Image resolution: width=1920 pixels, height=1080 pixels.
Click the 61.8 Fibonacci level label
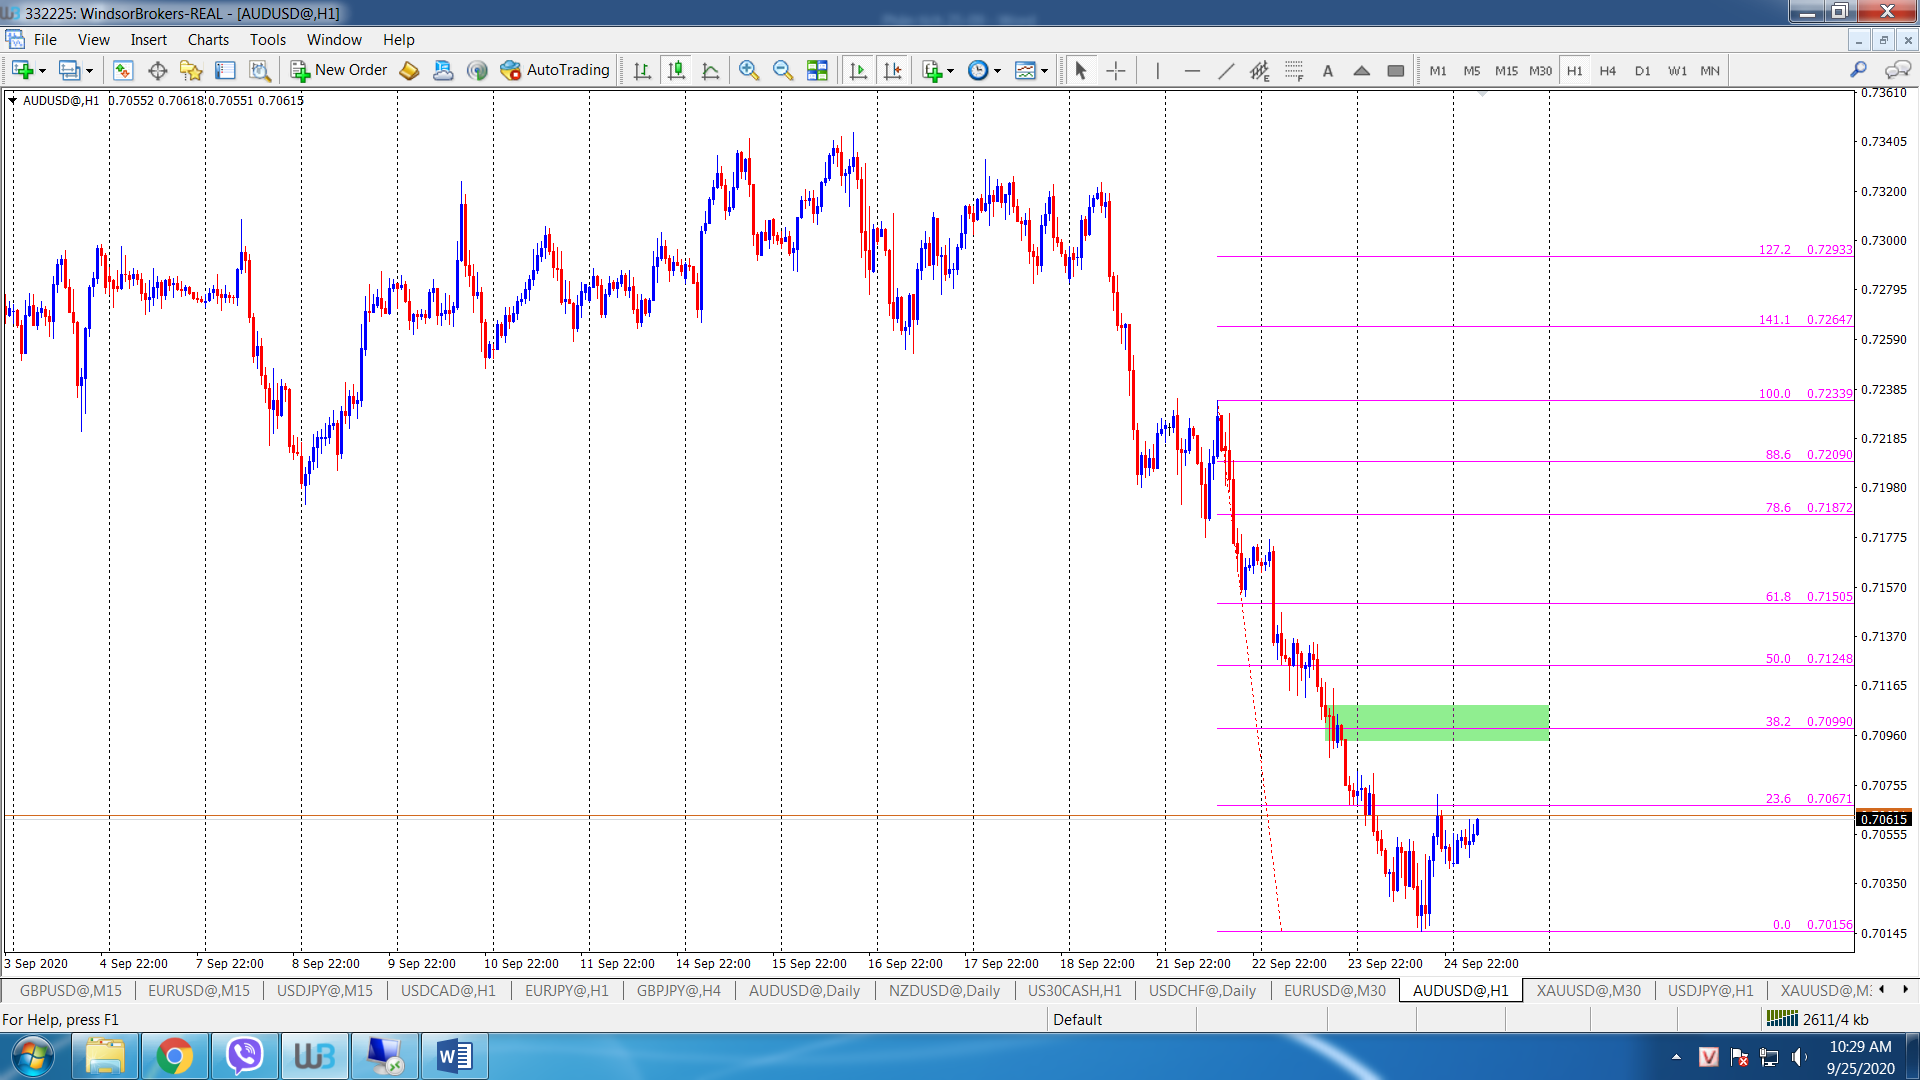pyautogui.click(x=1778, y=596)
